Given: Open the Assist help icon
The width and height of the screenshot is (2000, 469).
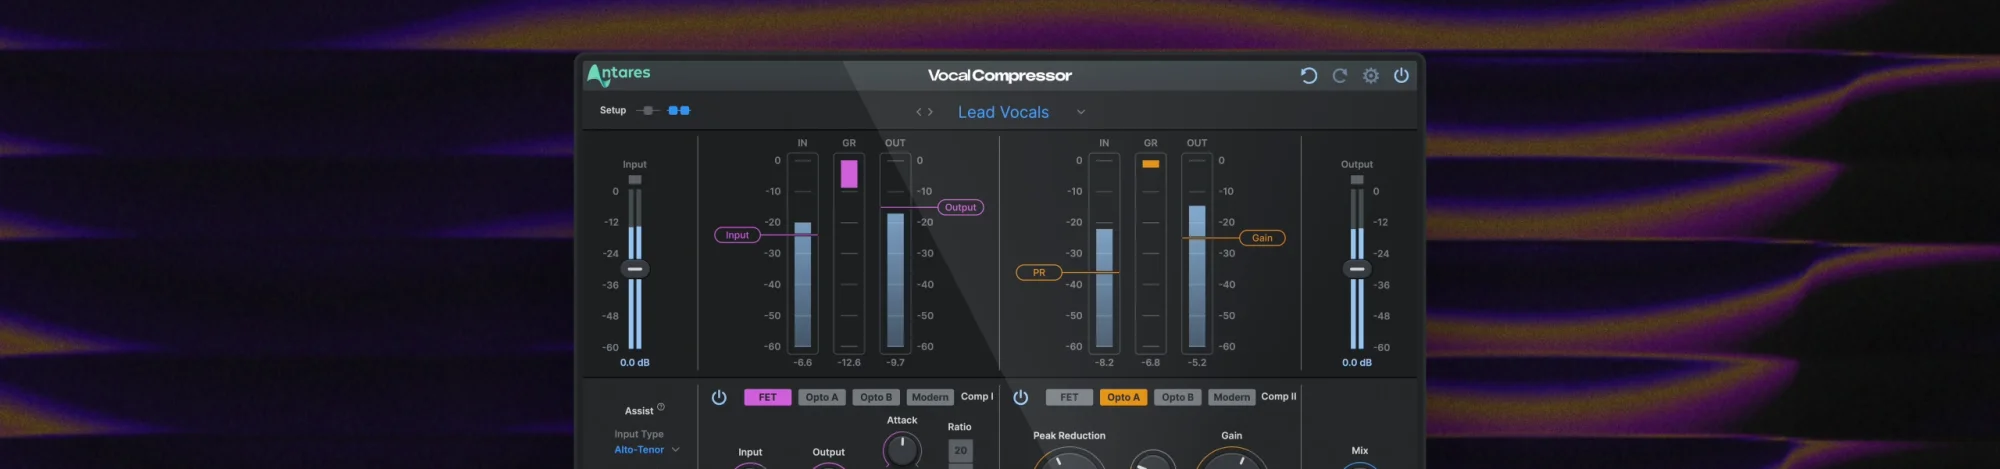Looking at the screenshot, I should coord(661,407).
